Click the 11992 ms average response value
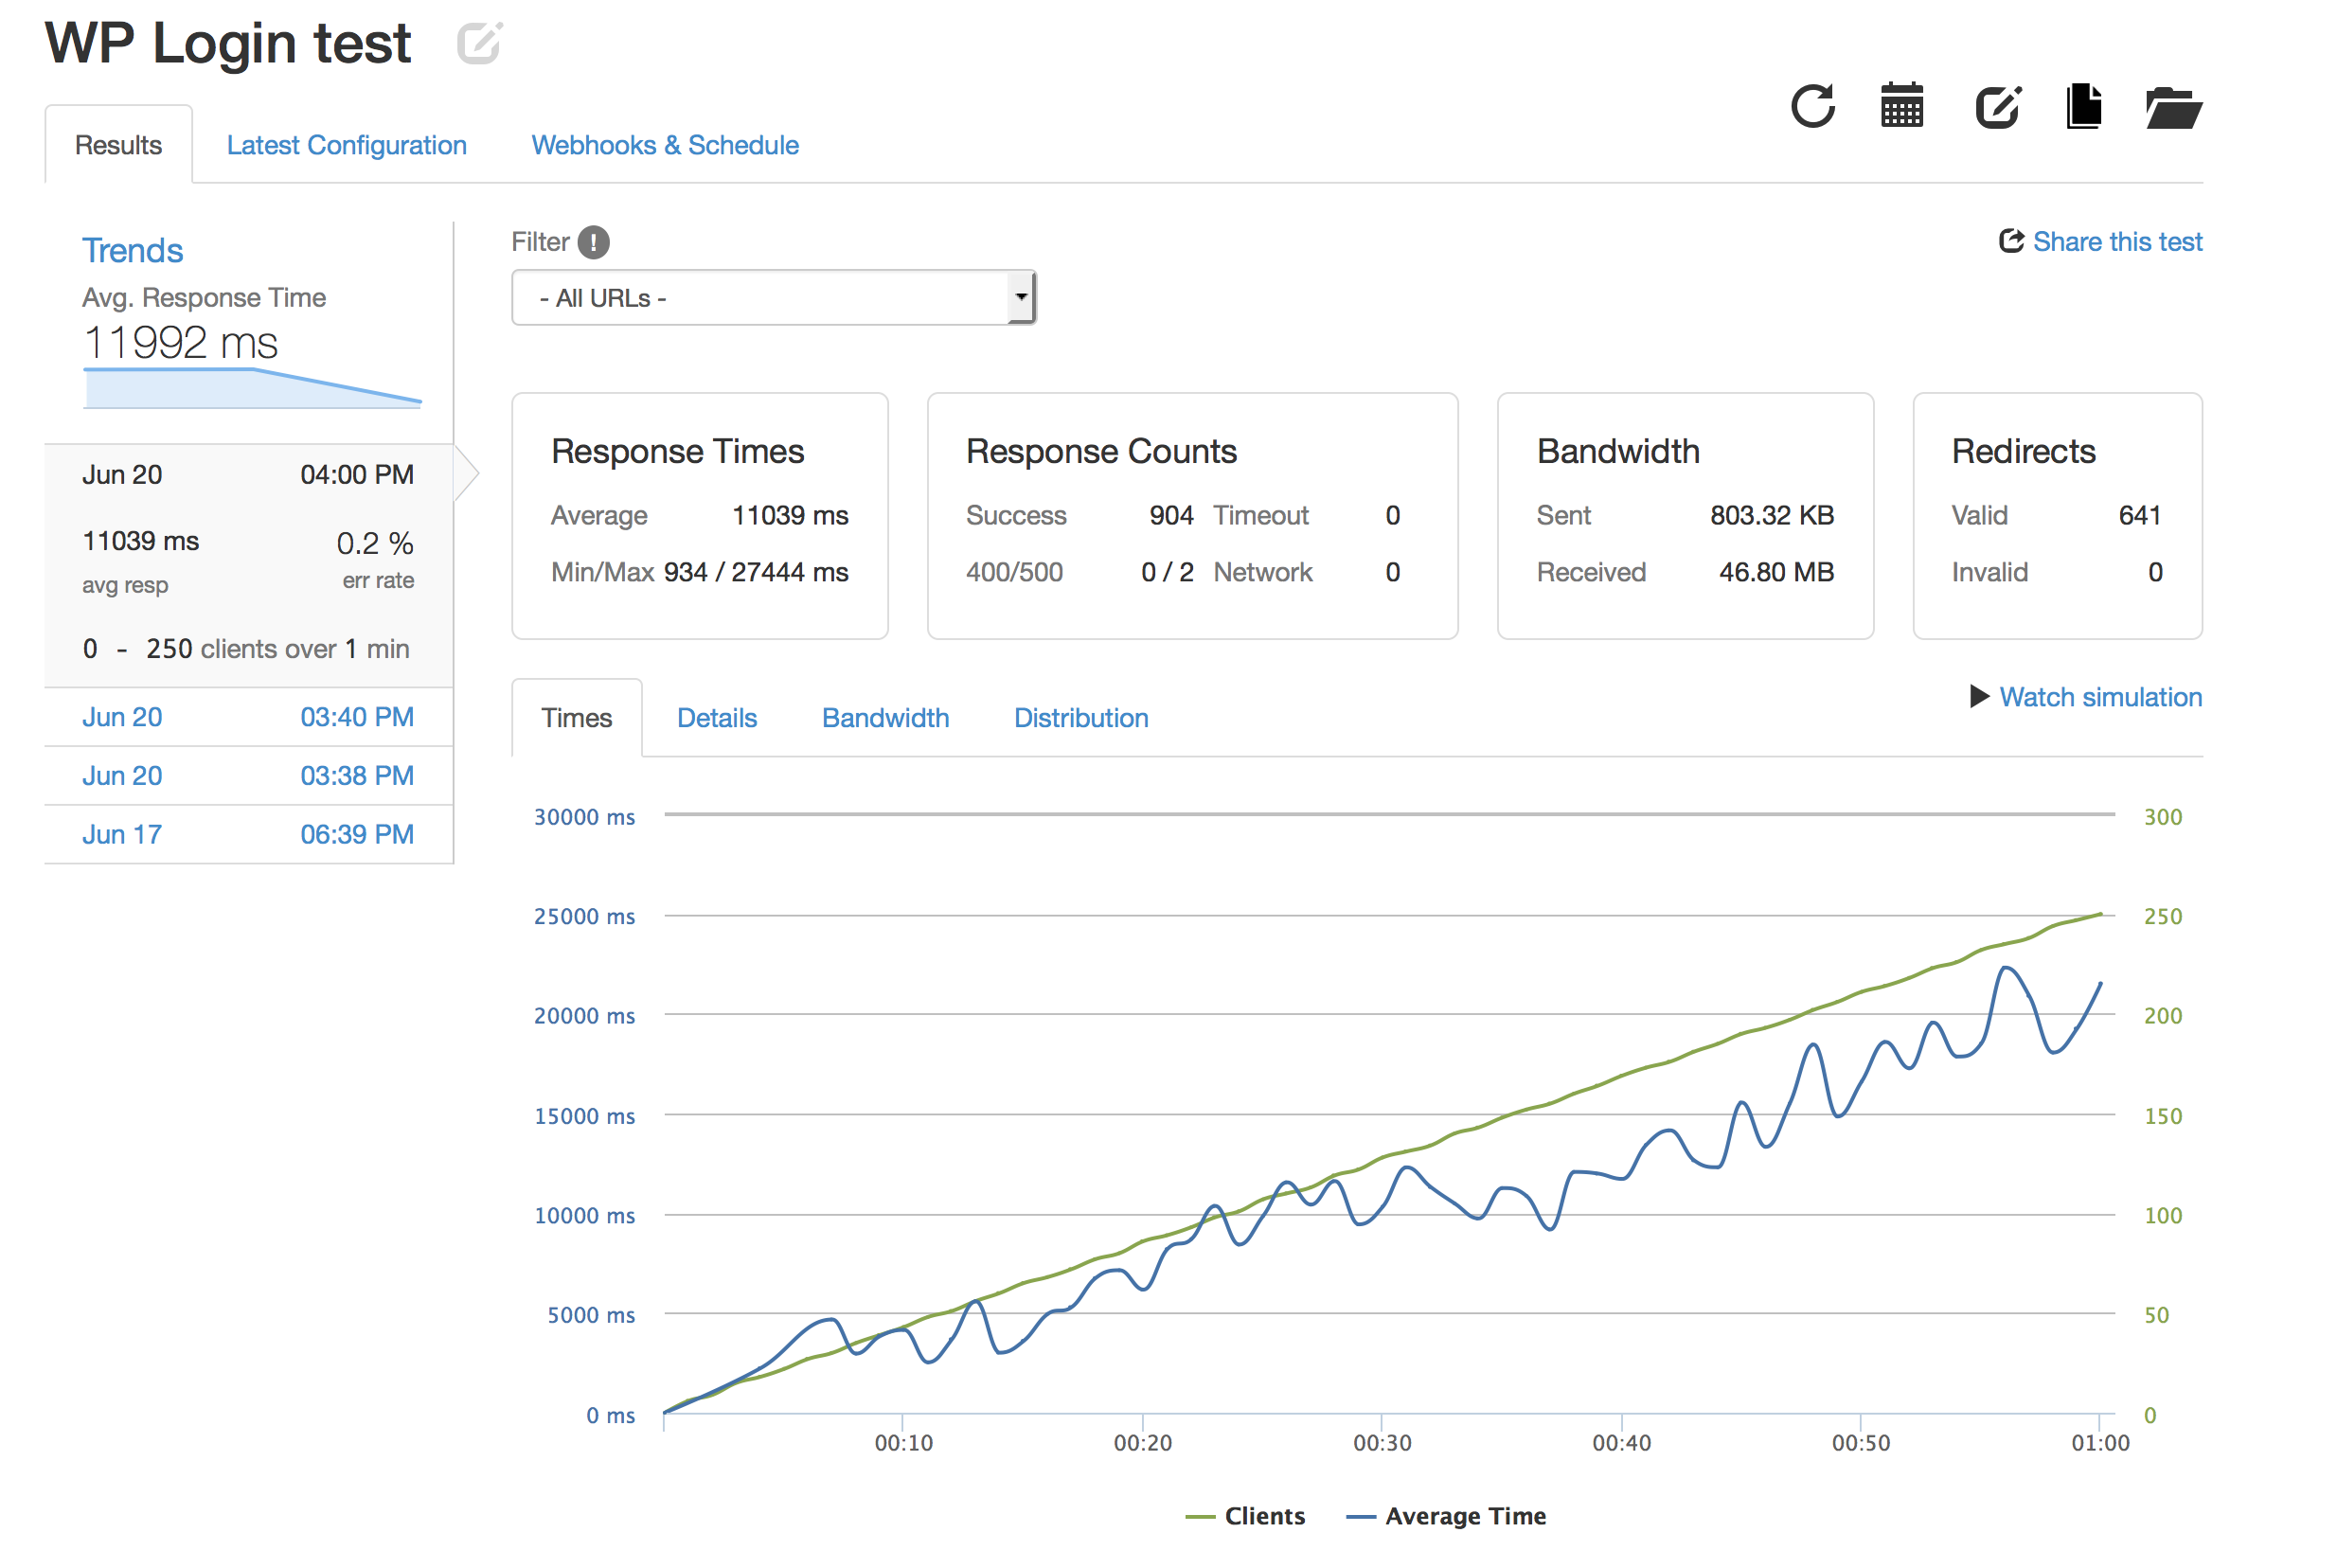Viewport: 2337px width, 1568px height. pos(180,343)
